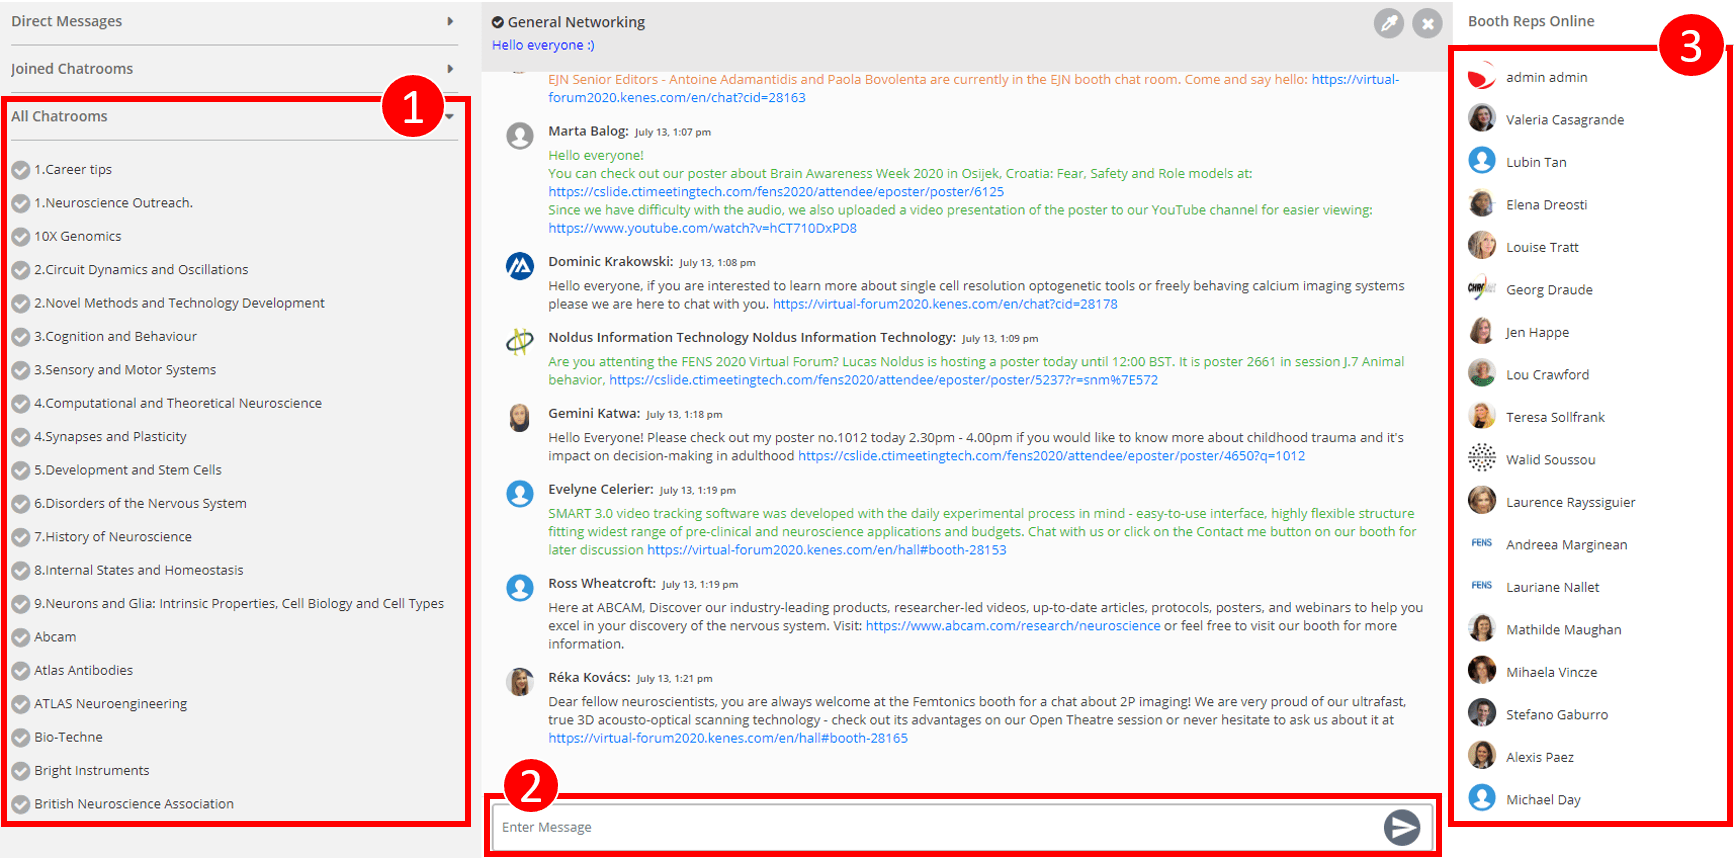1734x858 pixels.
Task: Collapse the All Chatrooms list
Action: 450,117
